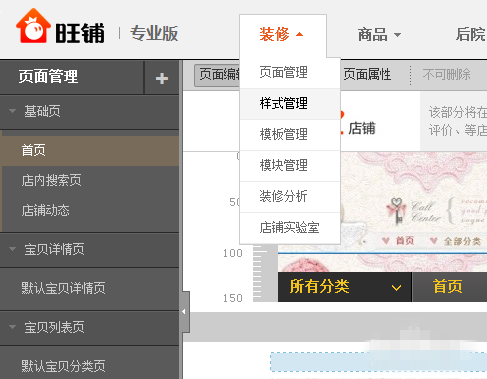Open the 装修 dropdown menu
This screenshot has height=379, width=487.
282,34
